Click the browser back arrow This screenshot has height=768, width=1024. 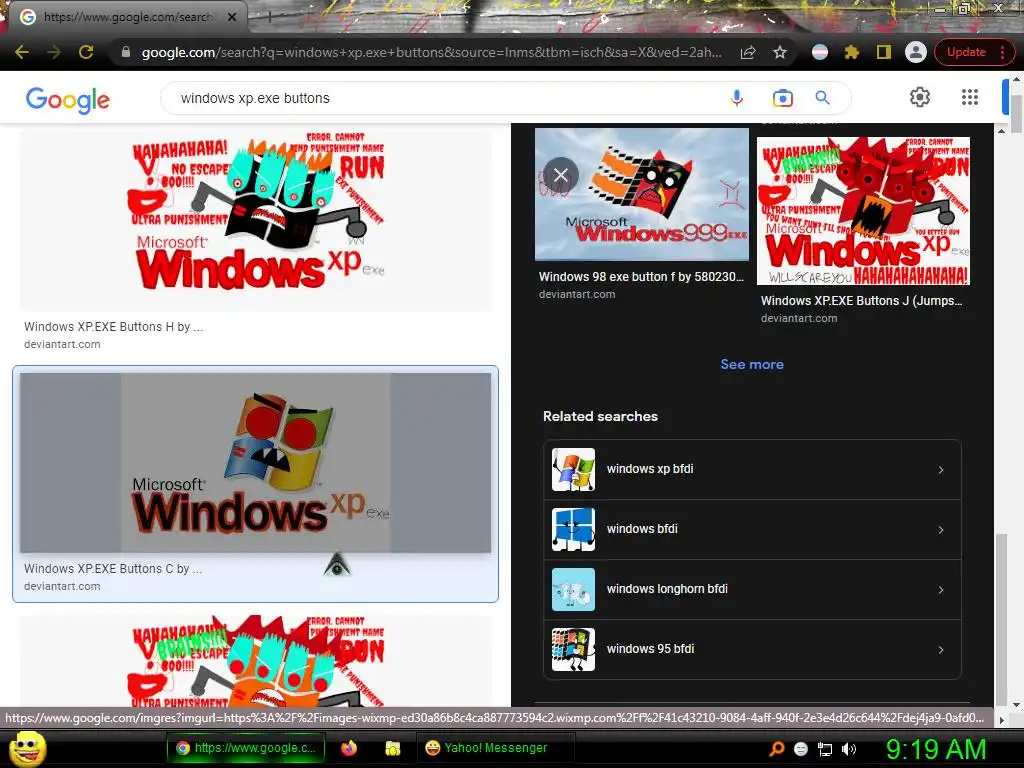click(x=22, y=52)
